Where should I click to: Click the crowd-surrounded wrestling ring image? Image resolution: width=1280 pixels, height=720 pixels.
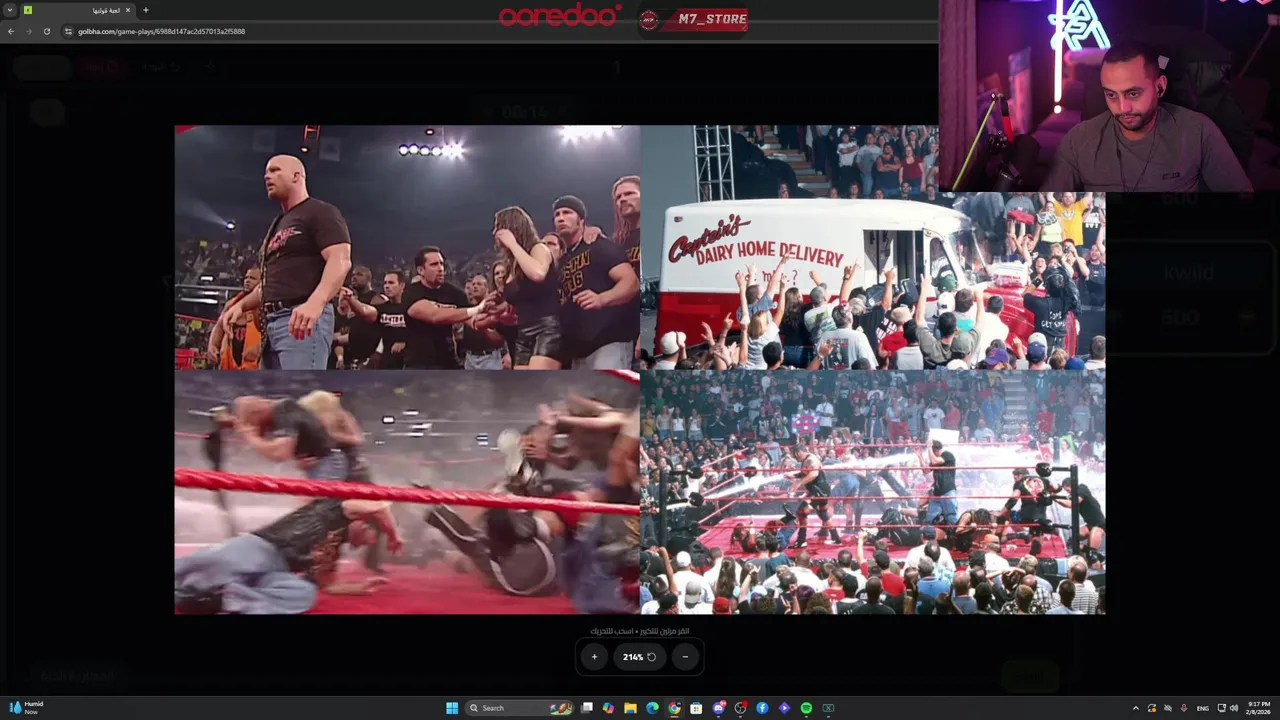(872, 492)
